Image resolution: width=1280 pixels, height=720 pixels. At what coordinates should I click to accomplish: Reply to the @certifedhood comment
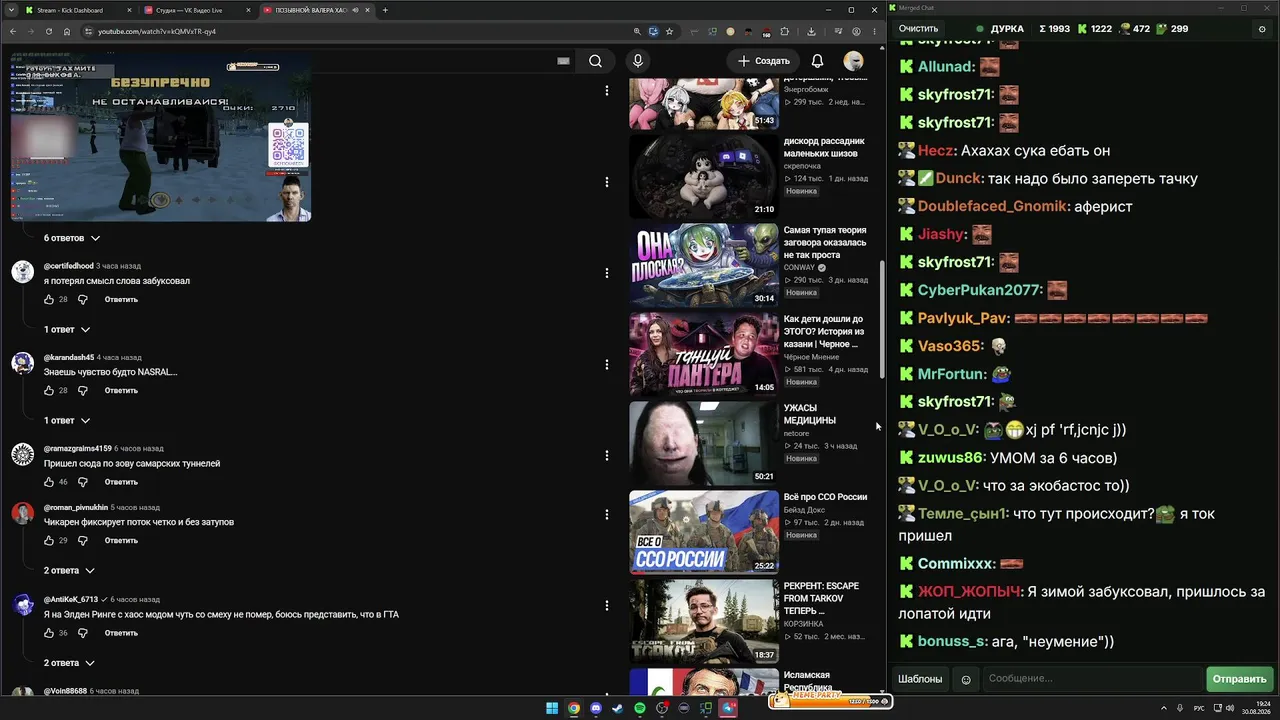tap(121, 299)
